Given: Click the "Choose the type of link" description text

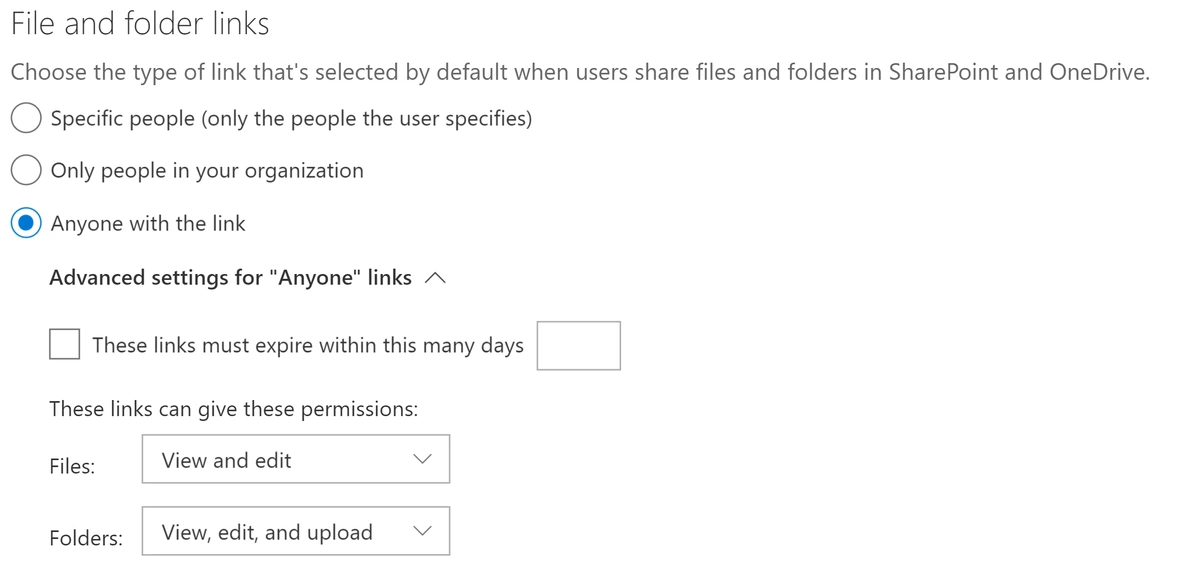Looking at the screenshot, I should [x=579, y=73].
